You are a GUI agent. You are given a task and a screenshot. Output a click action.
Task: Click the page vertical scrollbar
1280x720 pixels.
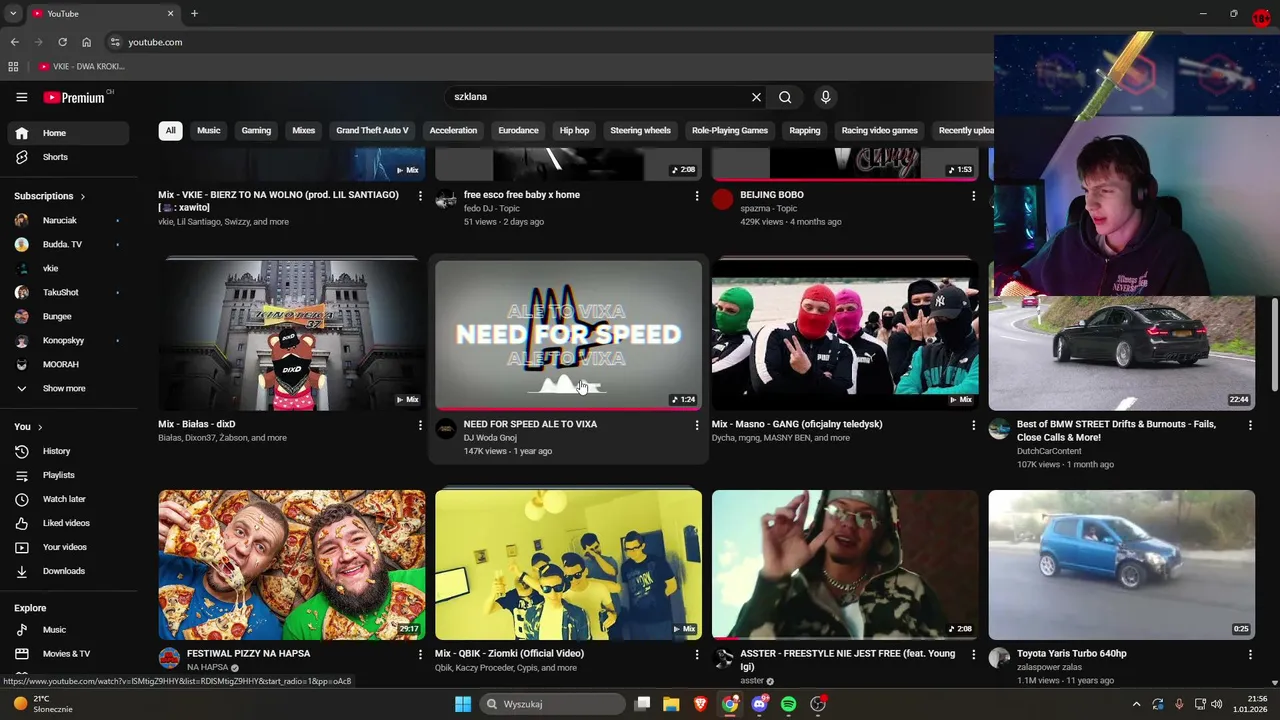[x=1274, y=345]
